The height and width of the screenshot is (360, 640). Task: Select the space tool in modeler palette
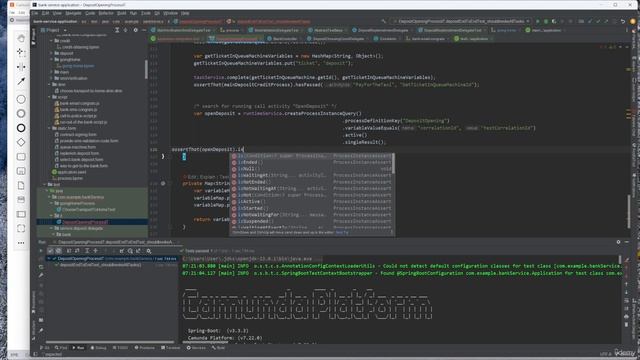(x=21, y=67)
